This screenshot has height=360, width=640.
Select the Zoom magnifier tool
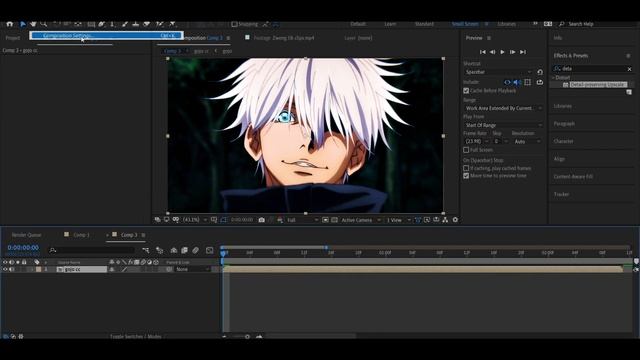44,24
